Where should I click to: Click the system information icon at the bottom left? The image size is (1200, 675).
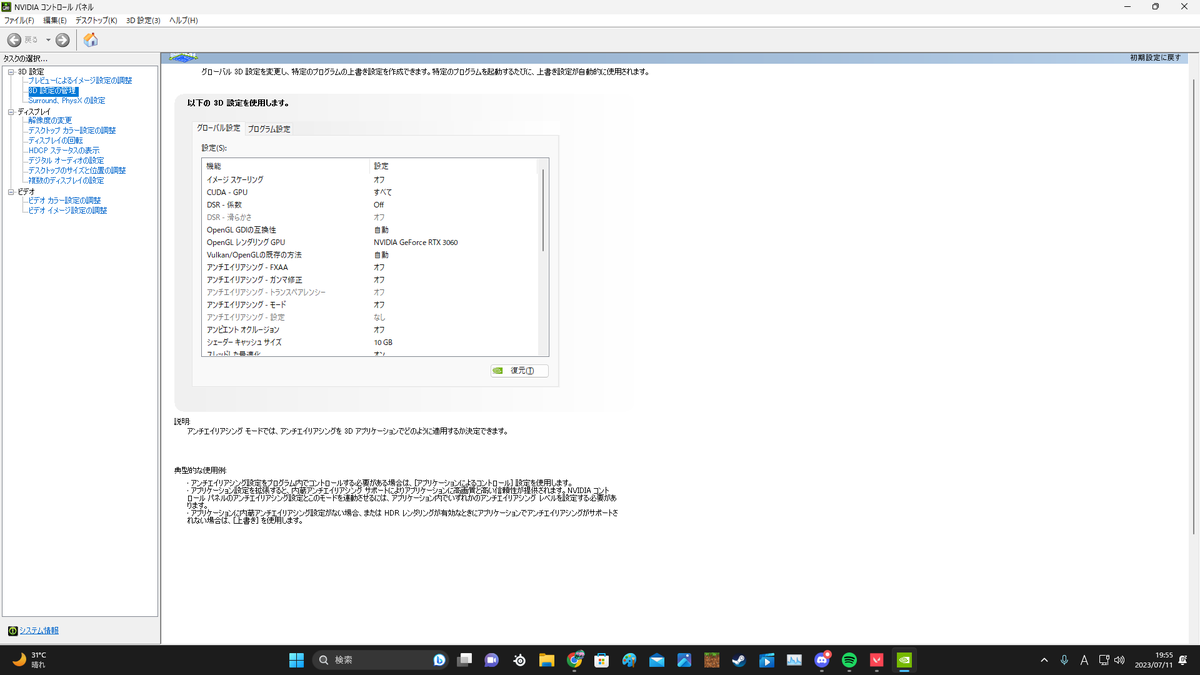coord(12,631)
